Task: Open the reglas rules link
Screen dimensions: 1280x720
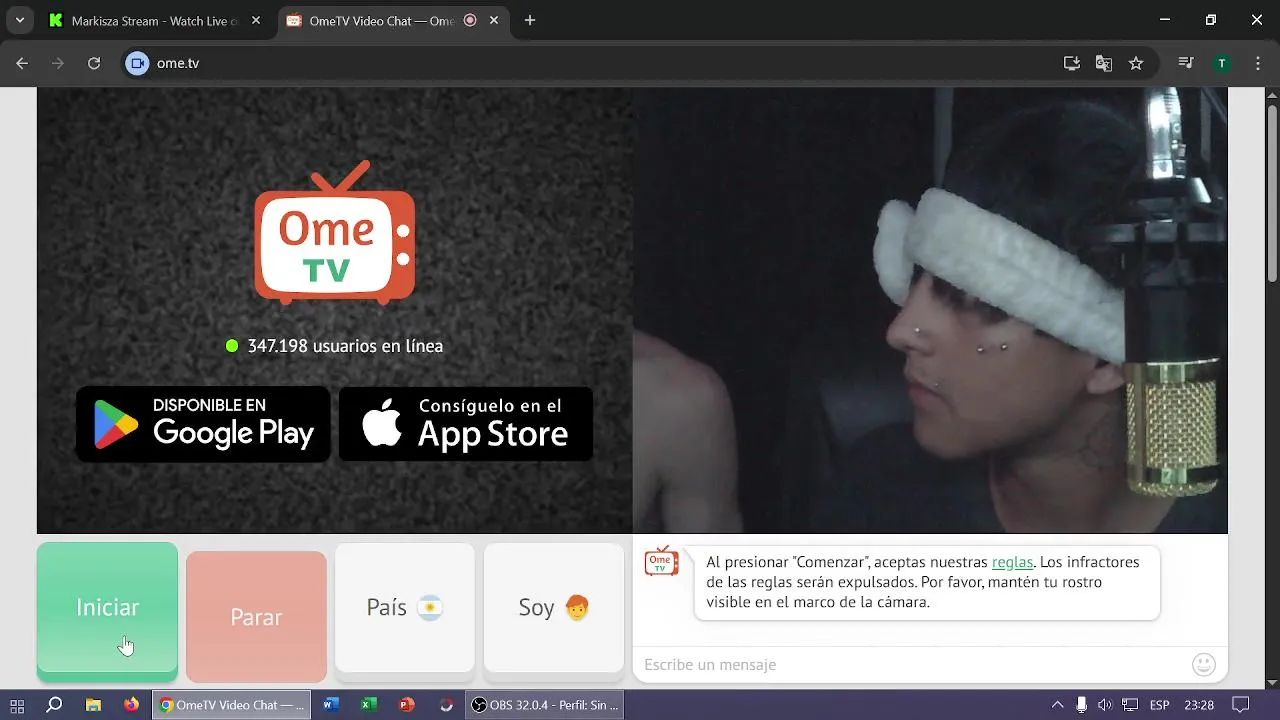Action: coord(1012,562)
